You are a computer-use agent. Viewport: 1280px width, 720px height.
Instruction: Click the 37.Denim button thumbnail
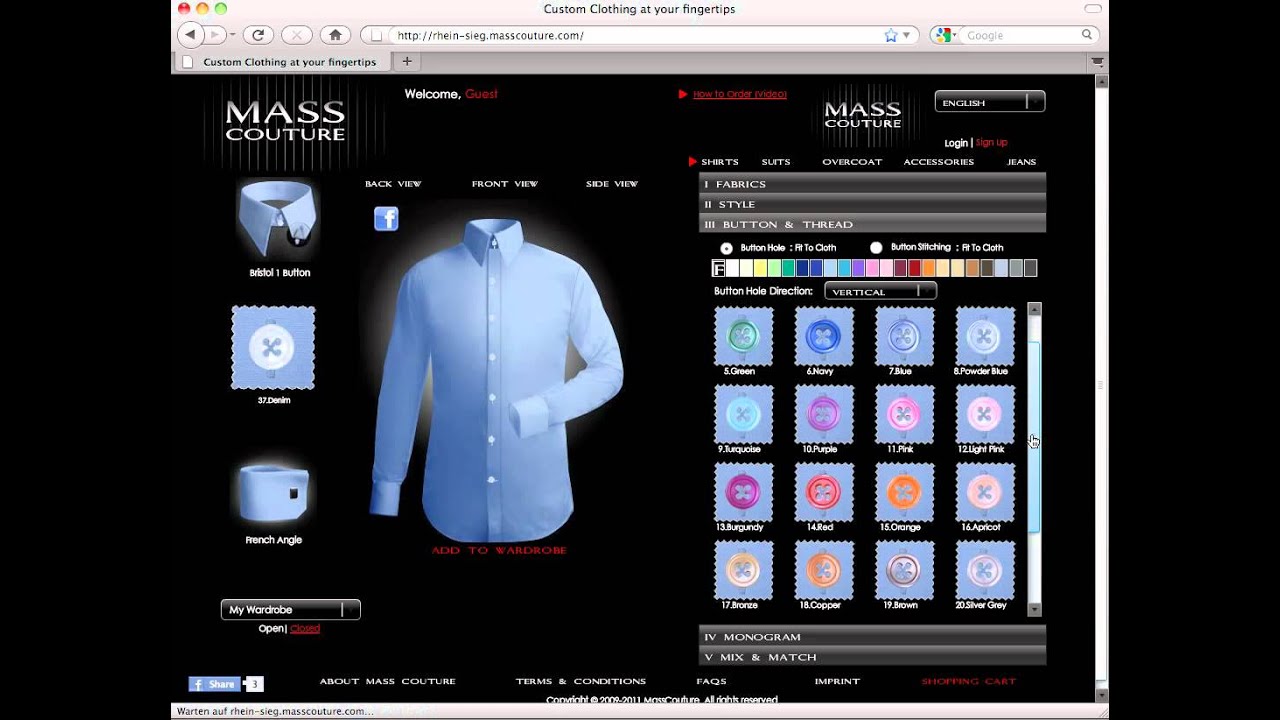[x=273, y=347]
